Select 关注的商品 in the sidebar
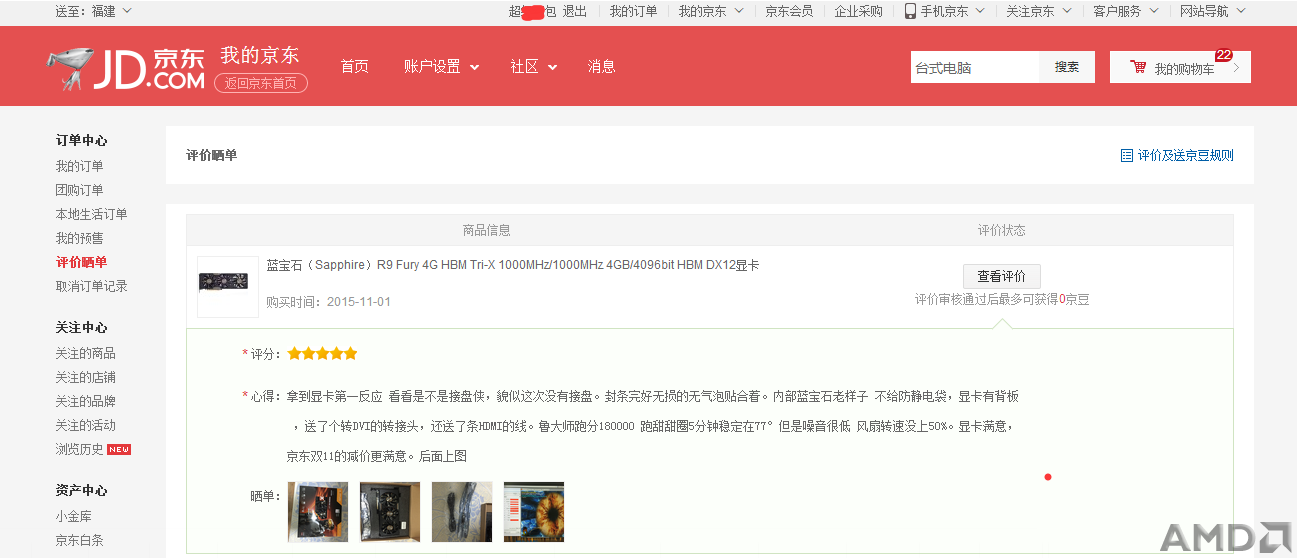This screenshot has width=1297, height=558. tap(85, 353)
